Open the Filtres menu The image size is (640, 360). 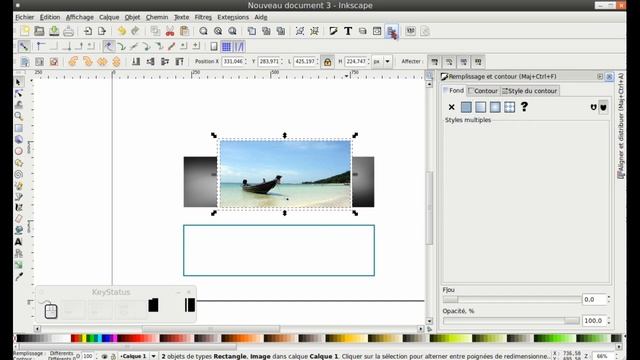203,17
